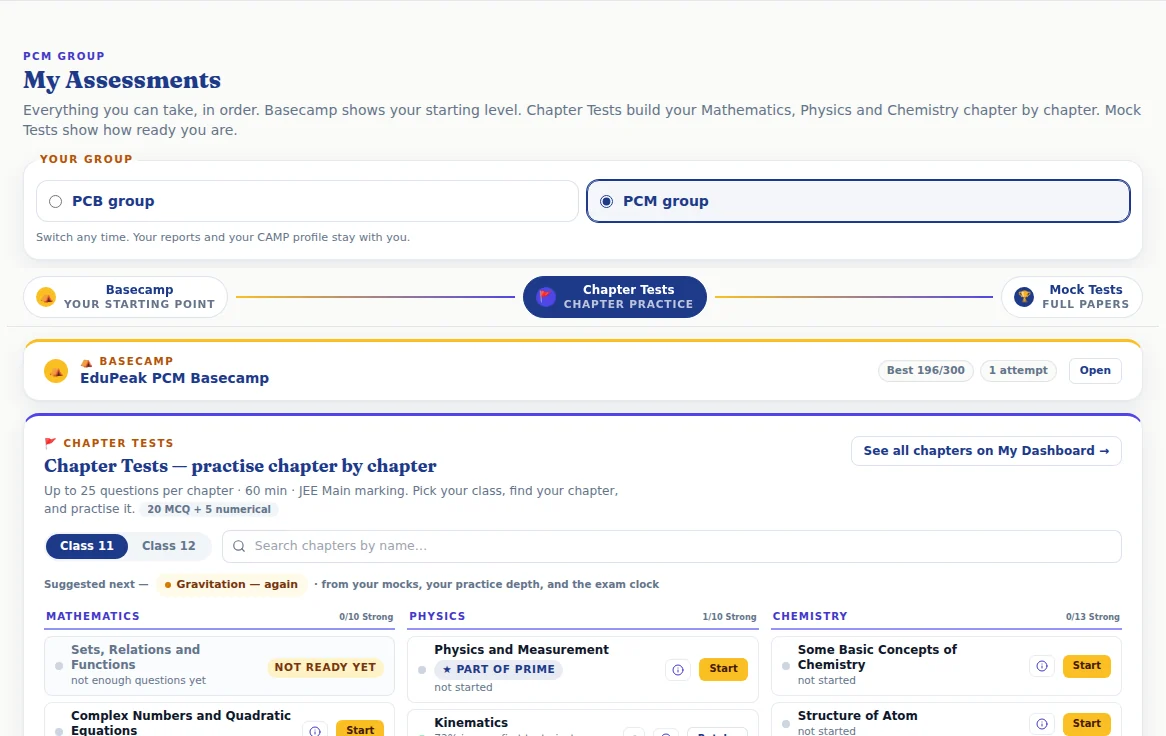1166x736 pixels.
Task: Show info for Some Basic Concepts of Chemistry
Action: click(x=1042, y=666)
